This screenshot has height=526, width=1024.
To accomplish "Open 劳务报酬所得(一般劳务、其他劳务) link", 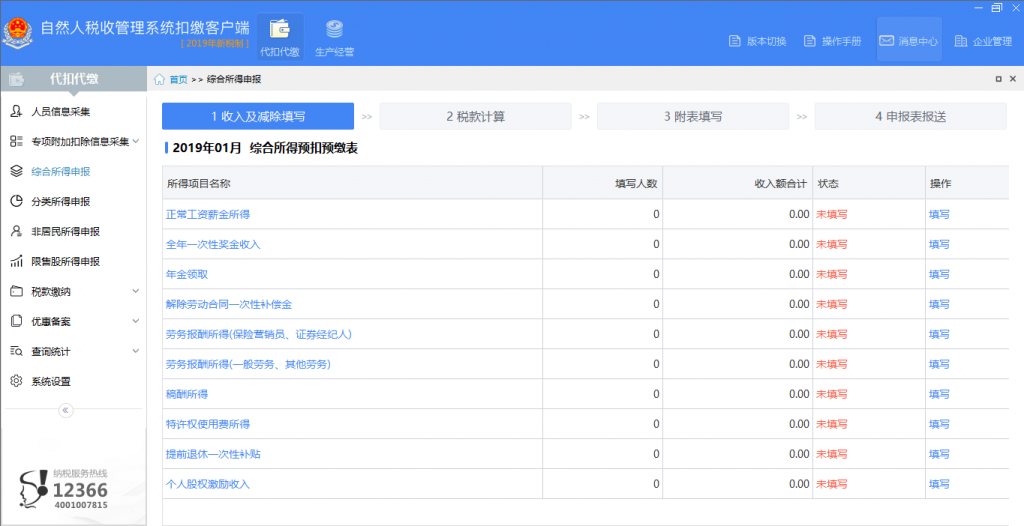I will pyautogui.click(x=248, y=365).
